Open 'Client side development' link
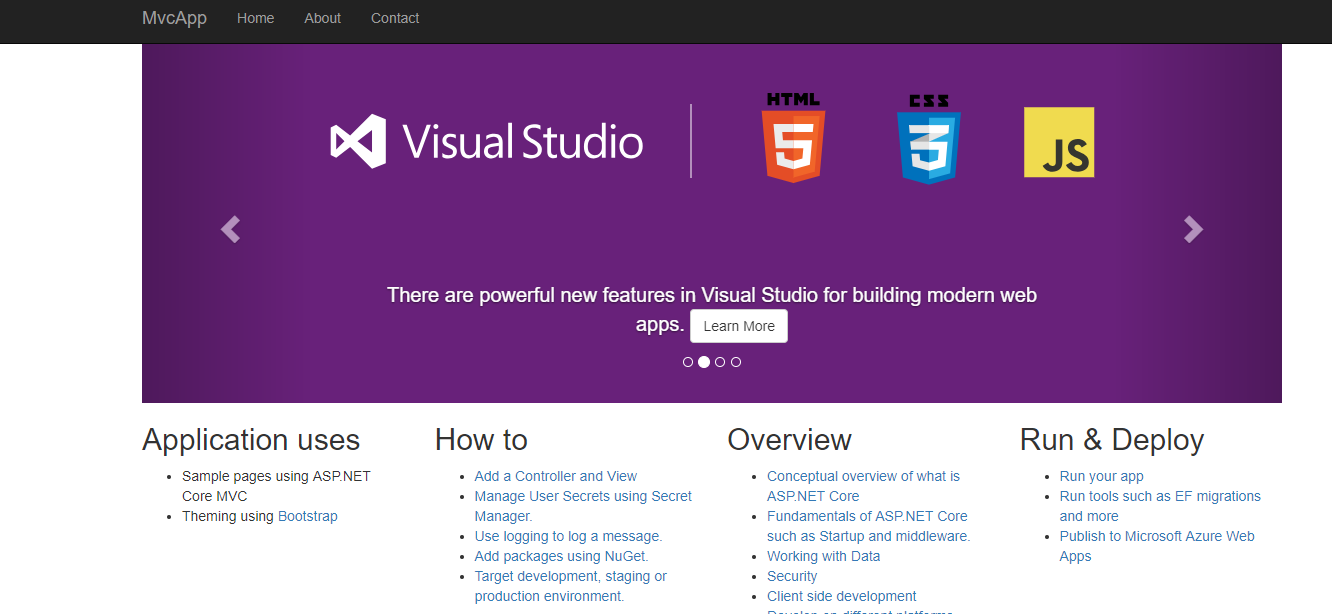The width and height of the screenshot is (1332, 614). (x=842, y=596)
